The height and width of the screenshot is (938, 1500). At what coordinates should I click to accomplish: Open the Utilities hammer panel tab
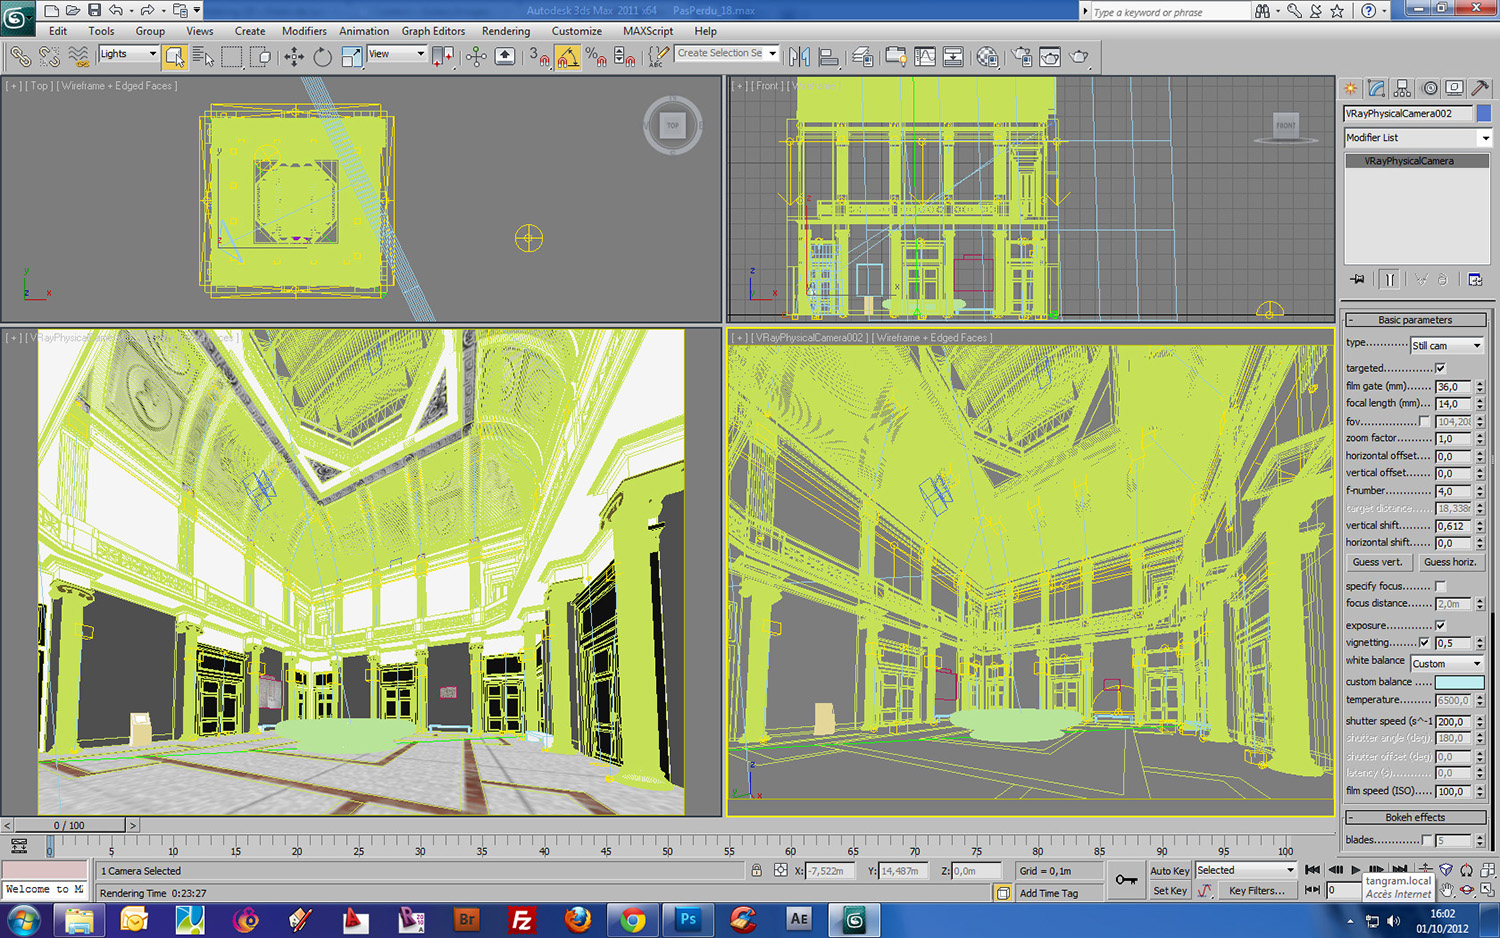coord(1480,88)
